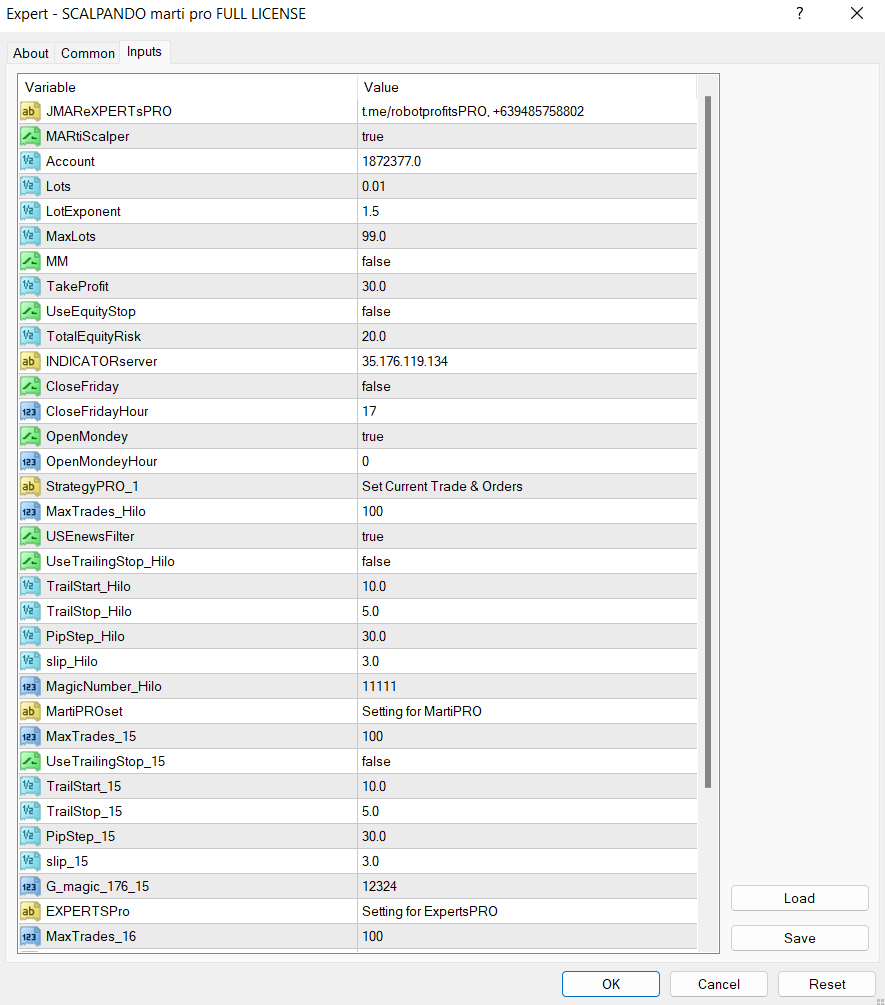Select the Lots value field 0.01

tap(374, 186)
